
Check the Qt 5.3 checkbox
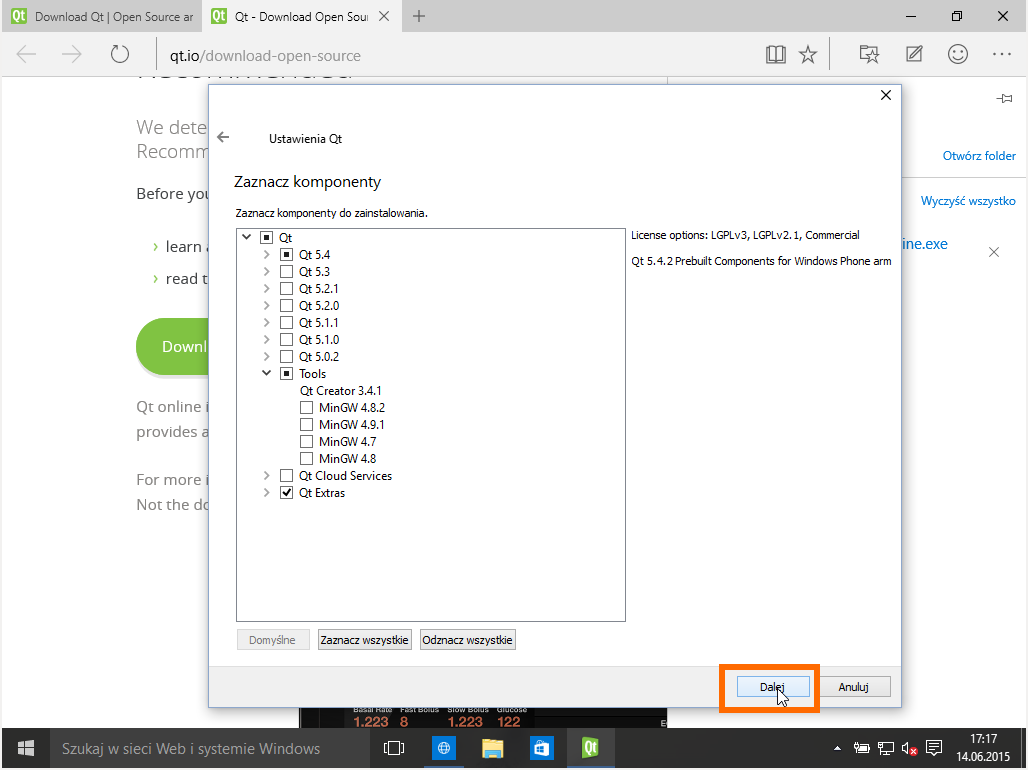286,272
